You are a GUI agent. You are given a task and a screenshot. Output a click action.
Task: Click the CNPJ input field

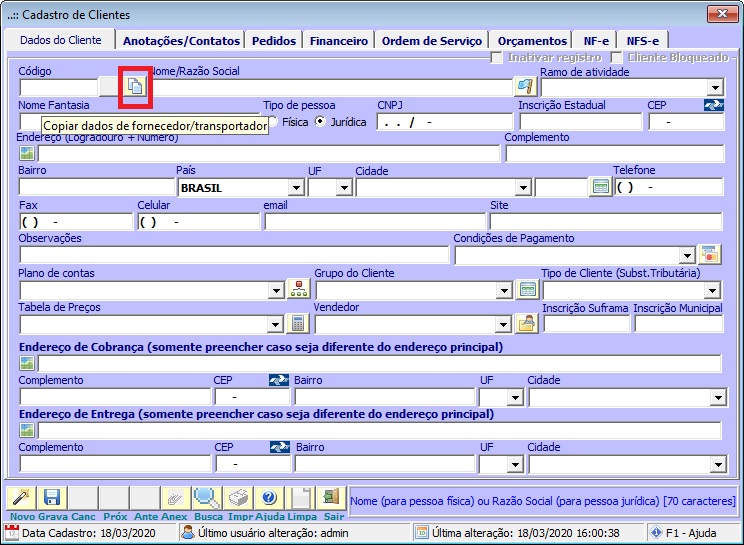coord(445,122)
